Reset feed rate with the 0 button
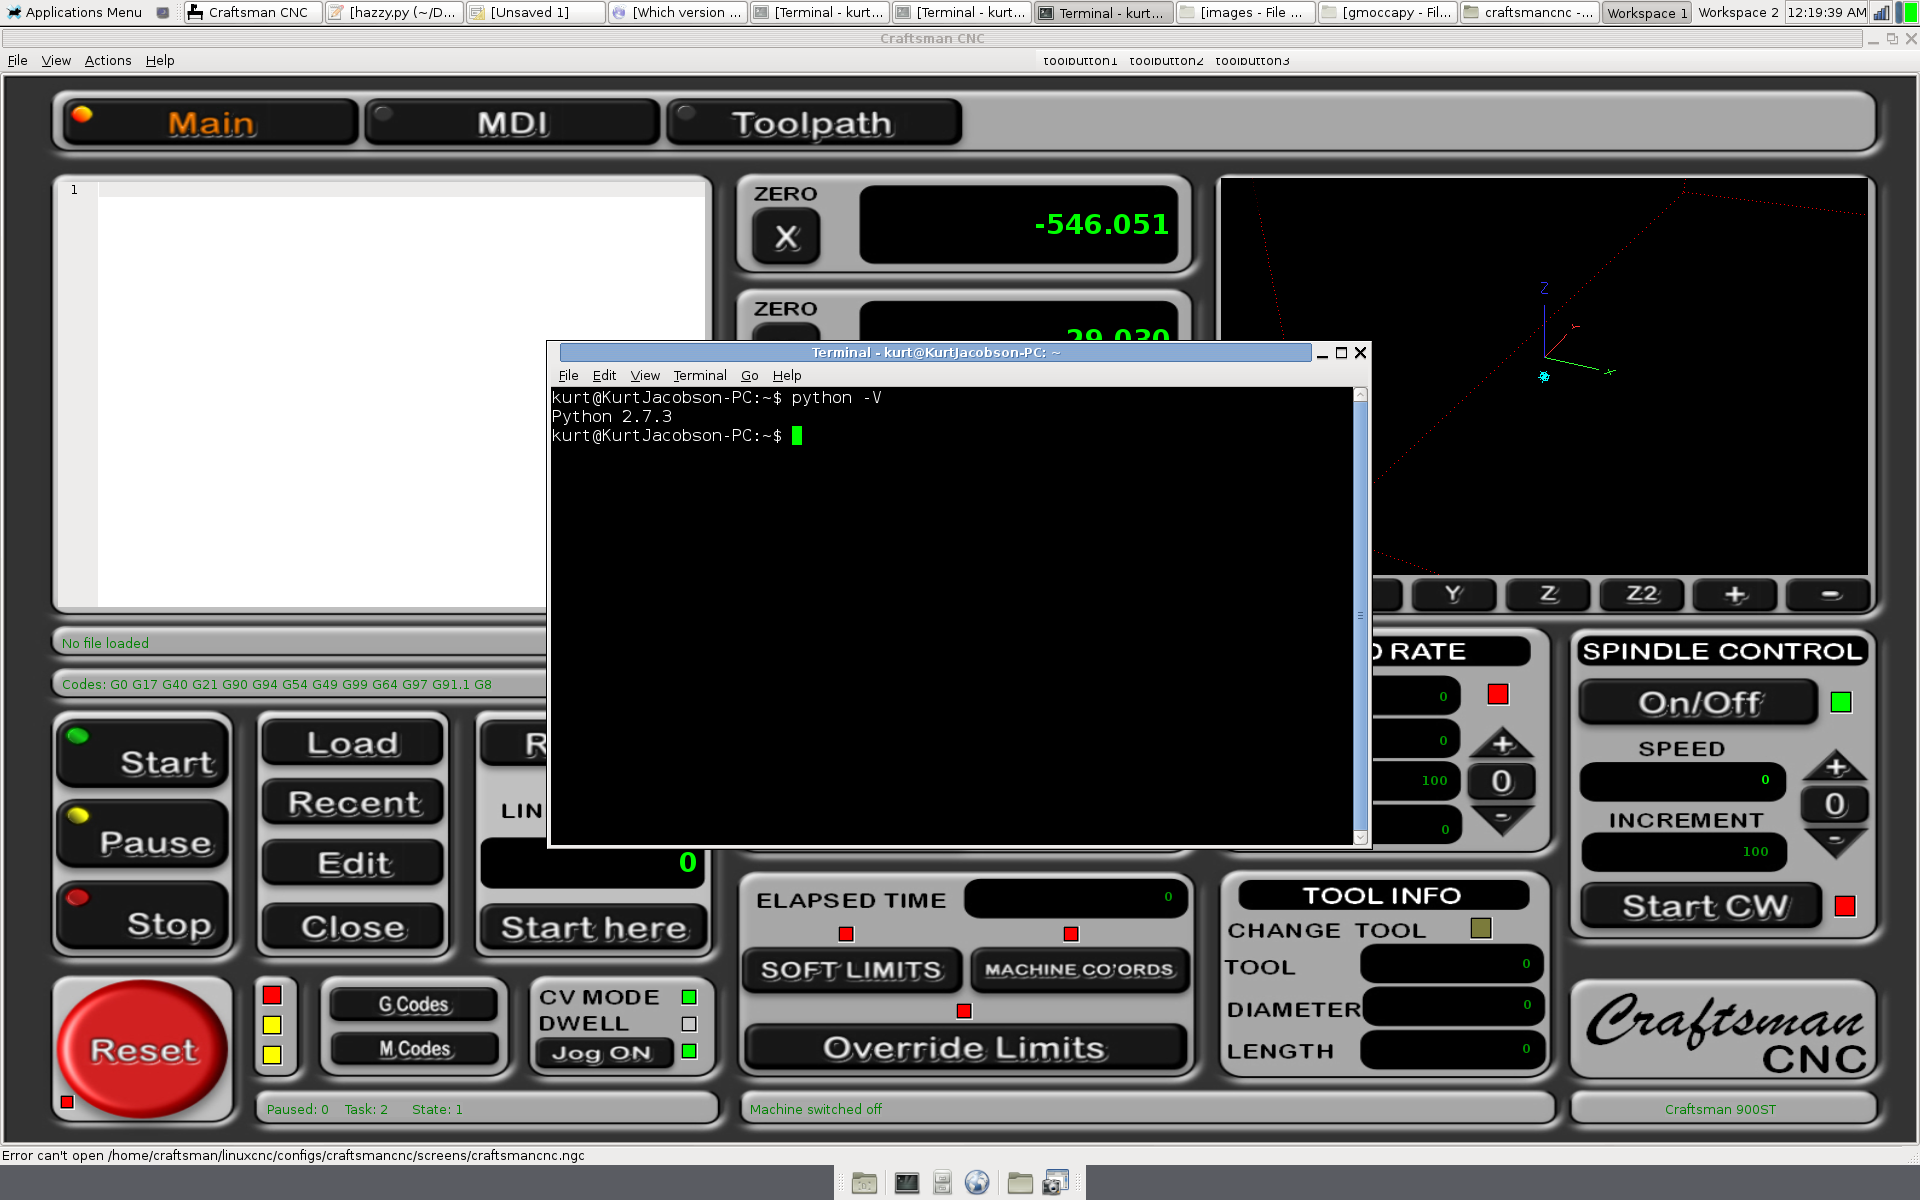Viewport: 1920px width, 1200px height. (1502, 781)
